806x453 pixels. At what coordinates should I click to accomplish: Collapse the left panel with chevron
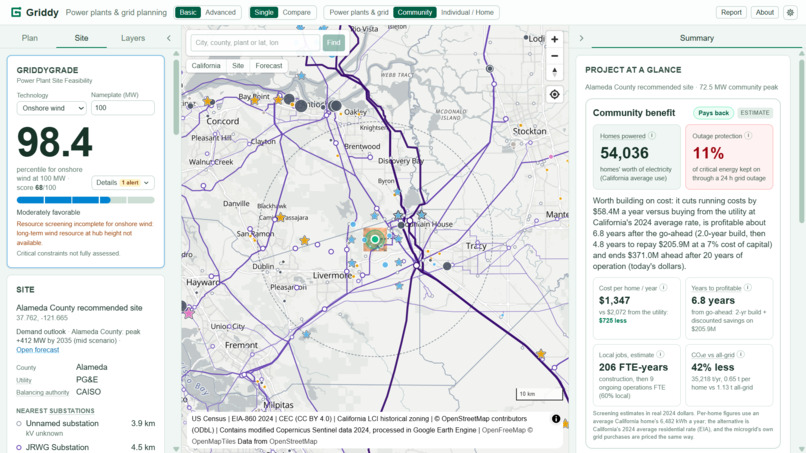click(169, 38)
